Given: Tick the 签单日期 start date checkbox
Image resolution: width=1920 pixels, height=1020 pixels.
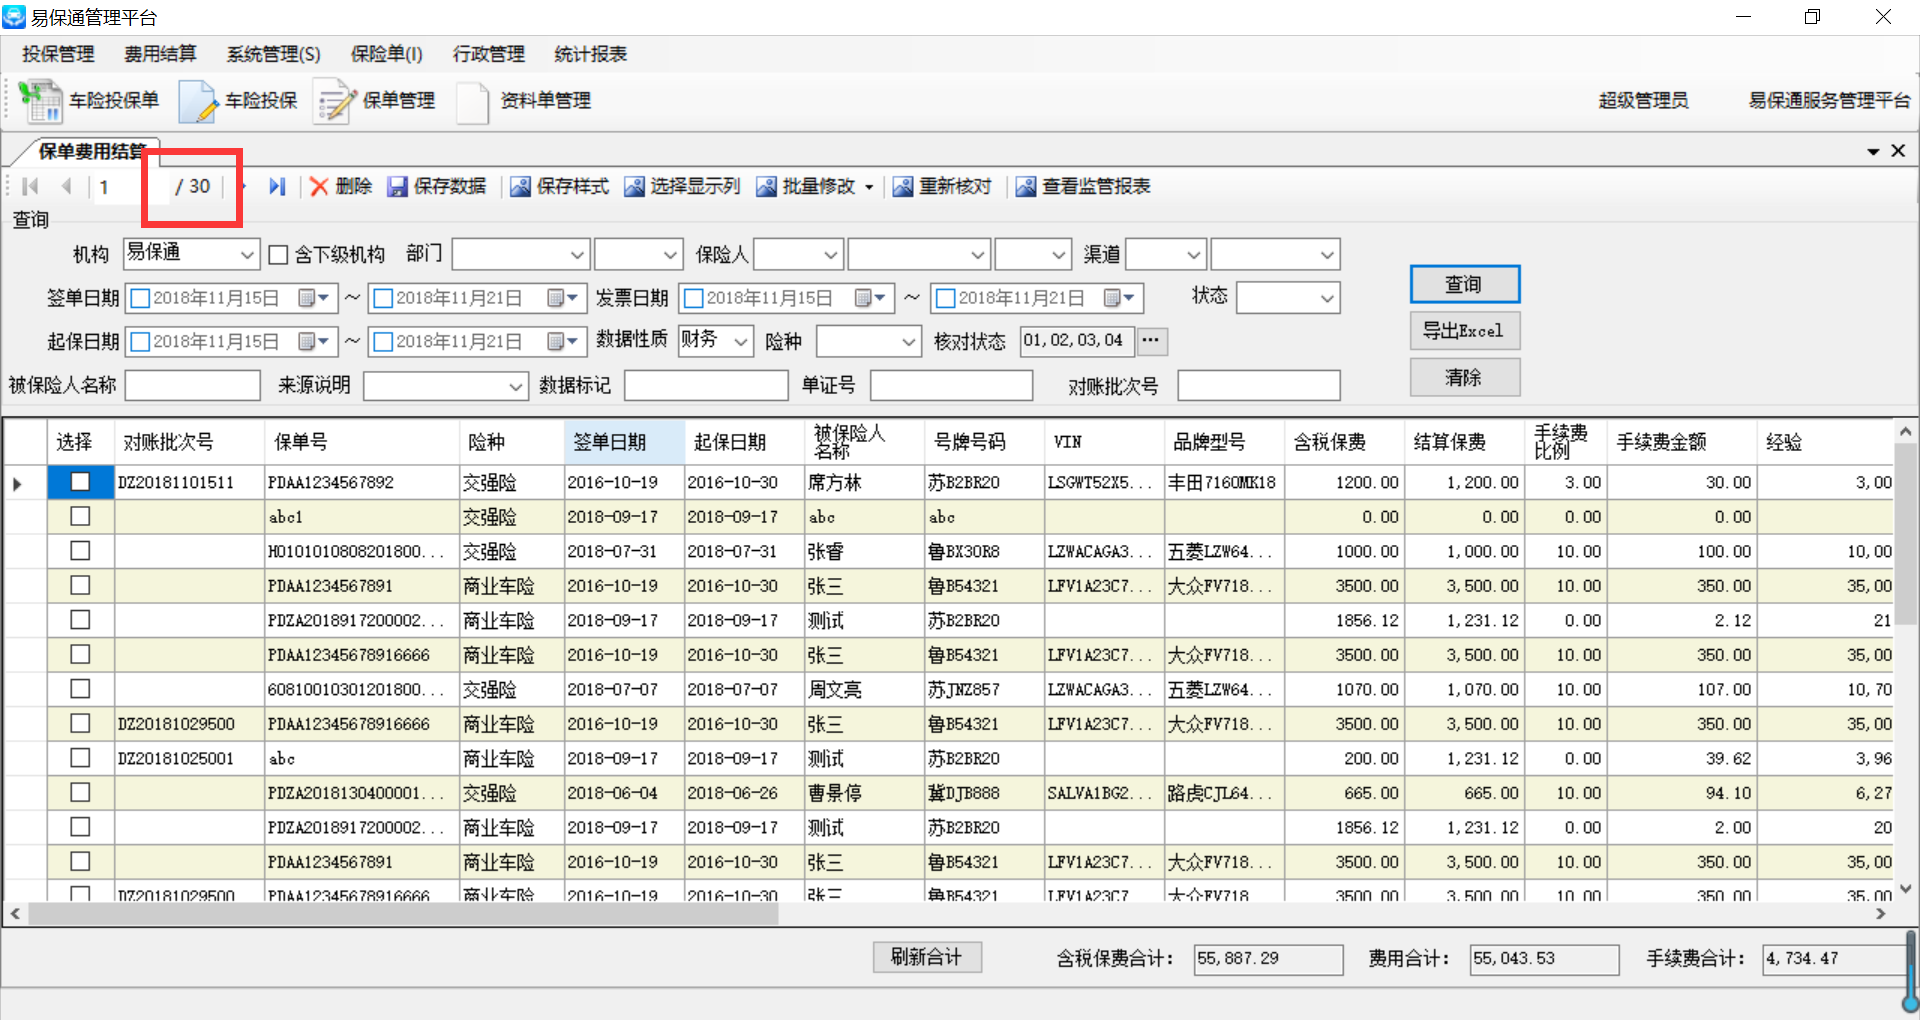Looking at the screenshot, I should point(141,298).
